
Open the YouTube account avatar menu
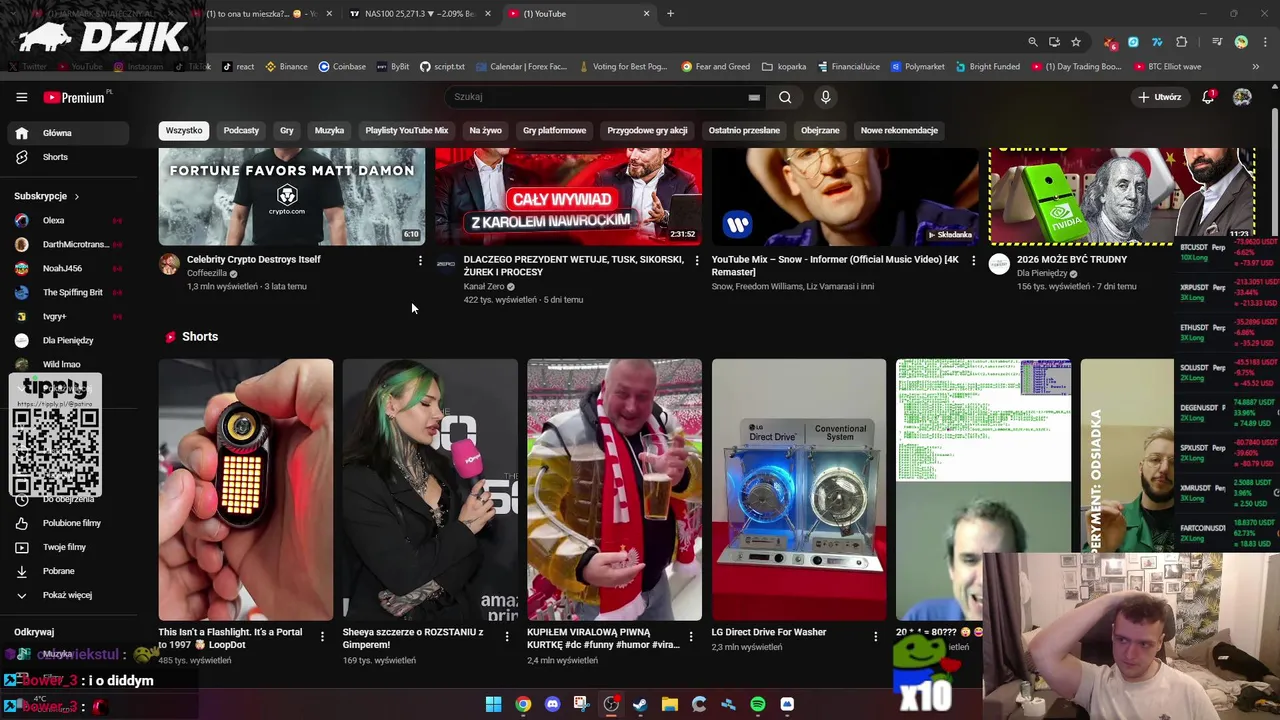click(1242, 97)
